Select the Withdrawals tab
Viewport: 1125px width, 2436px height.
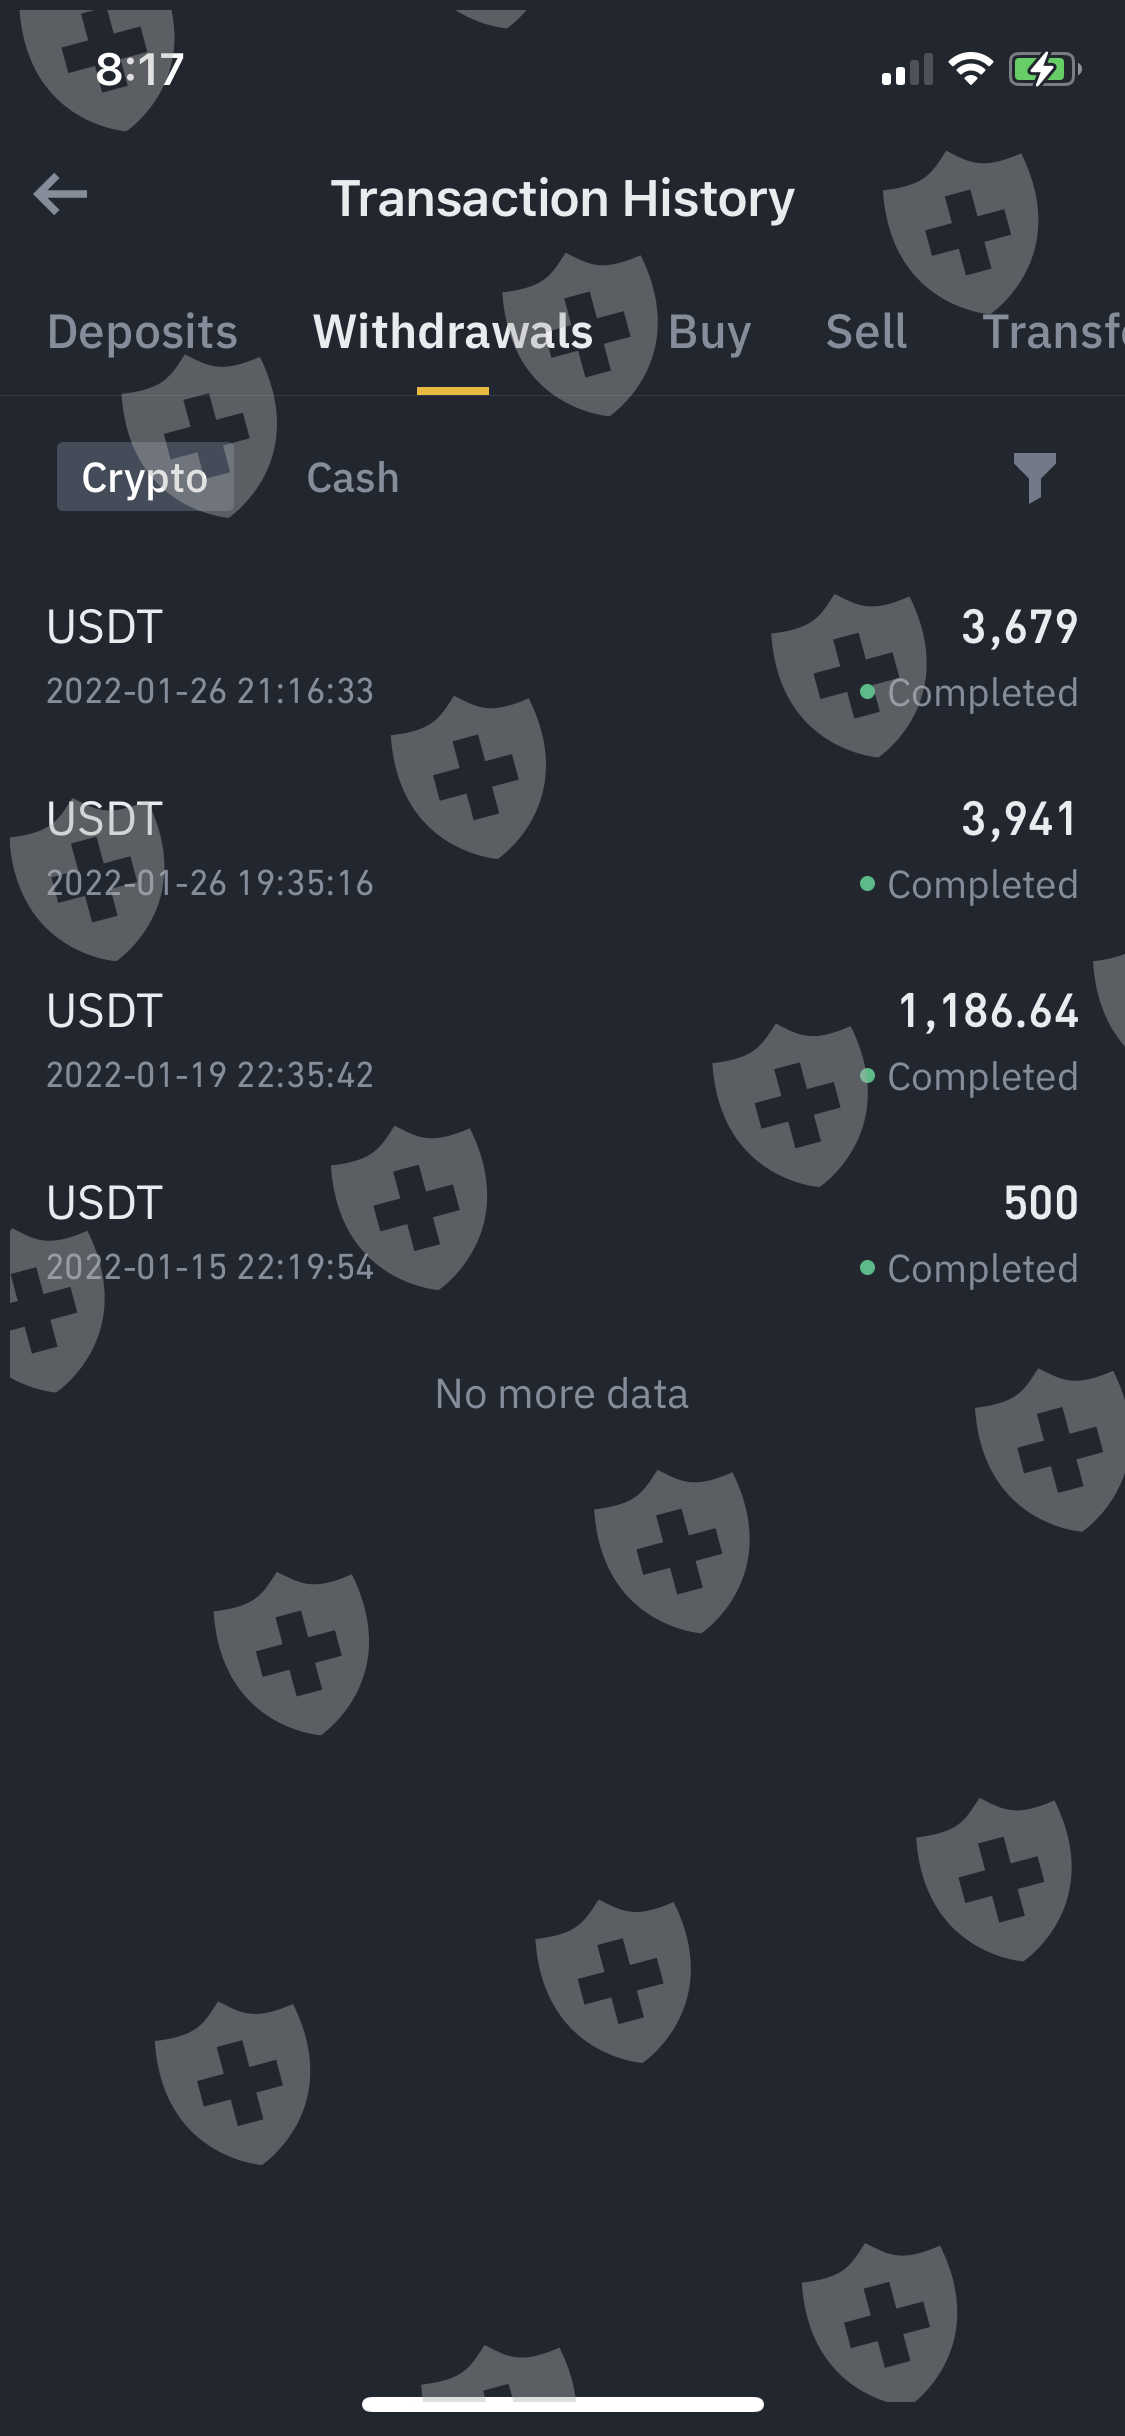(453, 332)
